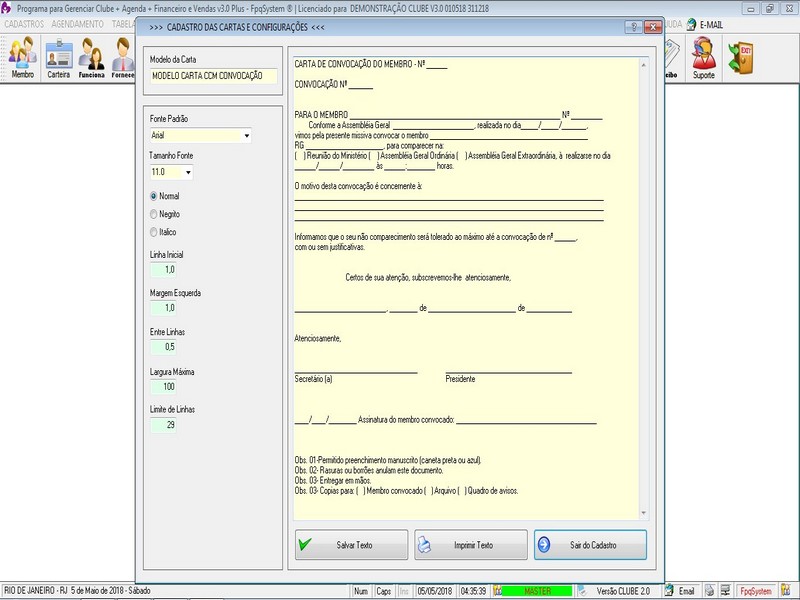Click the 'RIO DE JANEIRO - RJ' status text
The width and height of the screenshot is (800, 600).
click(x=36, y=591)
